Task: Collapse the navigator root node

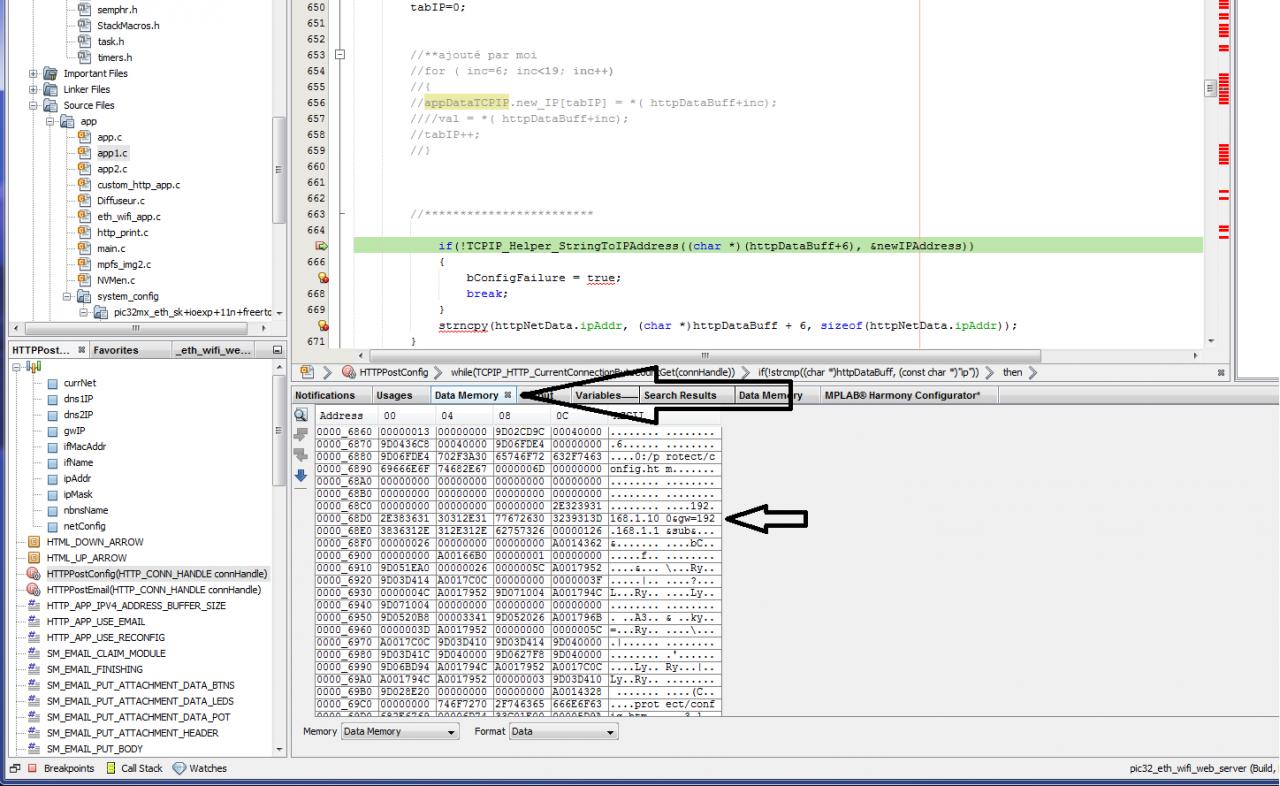Action: coord(17,367)
